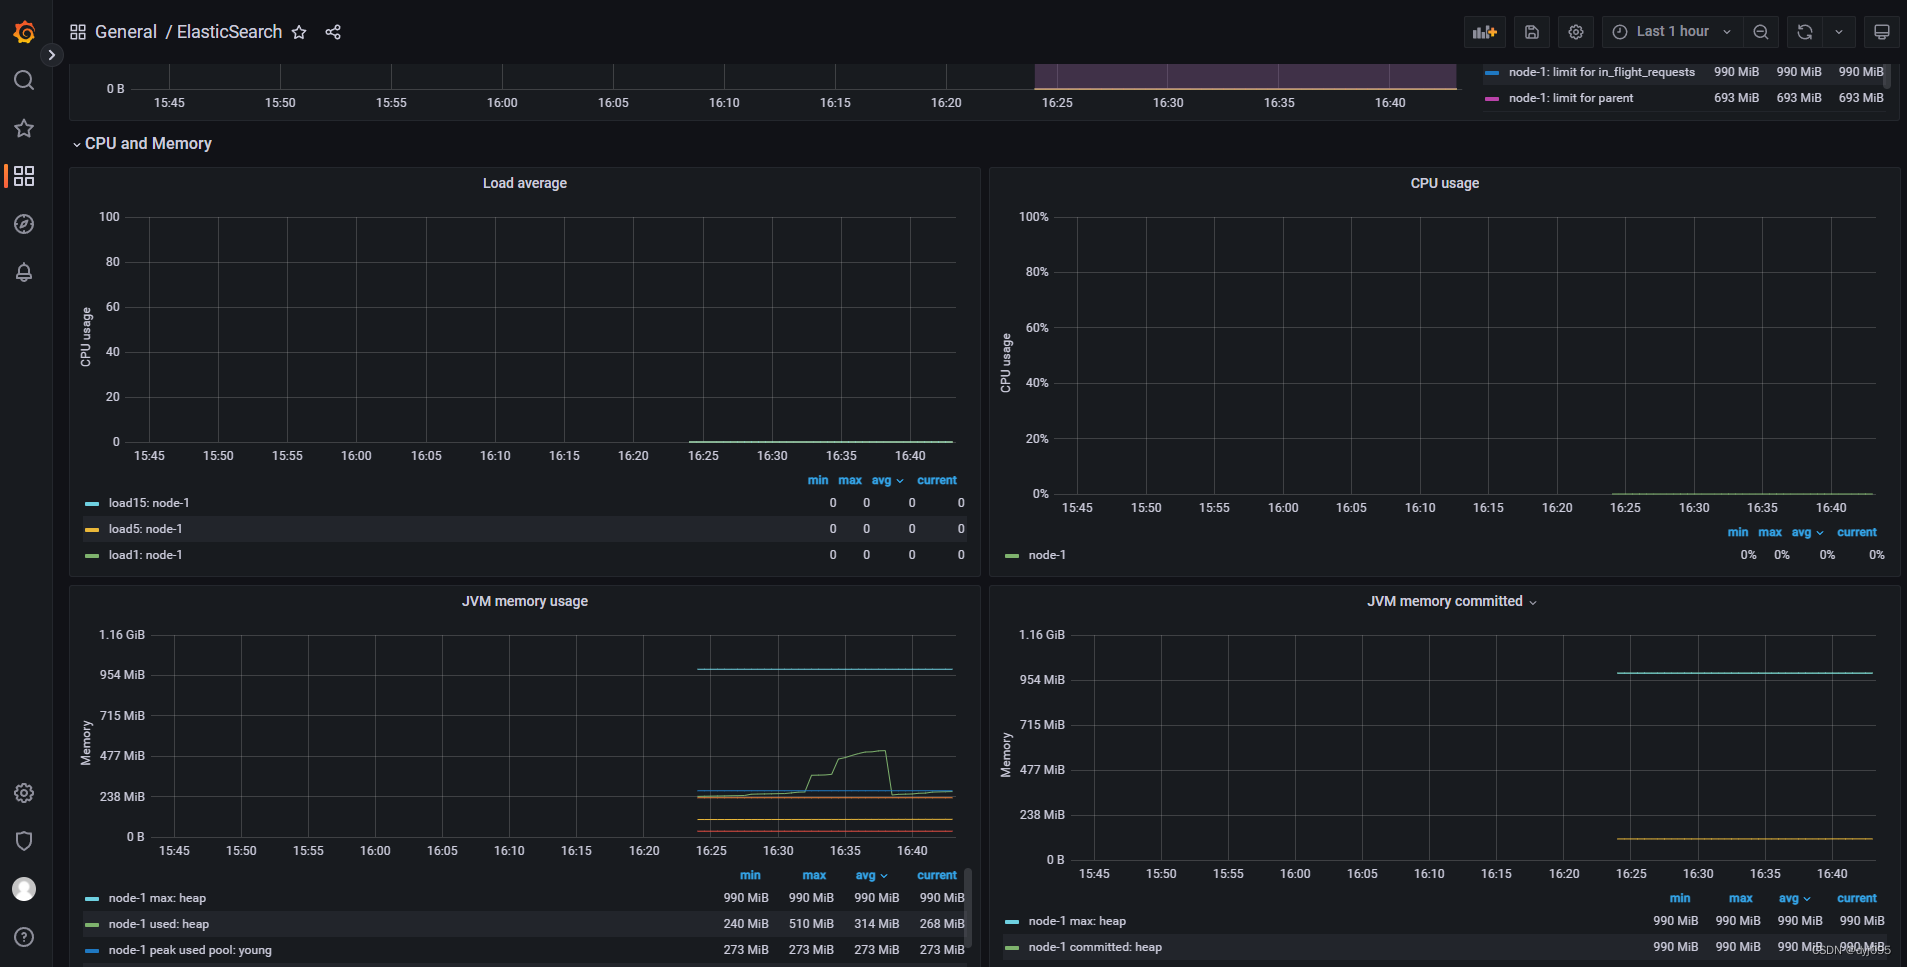Zoom out the time range
Image resolution: width=1907 pixels, height=967 pixels.
(x=1760, y=31)
